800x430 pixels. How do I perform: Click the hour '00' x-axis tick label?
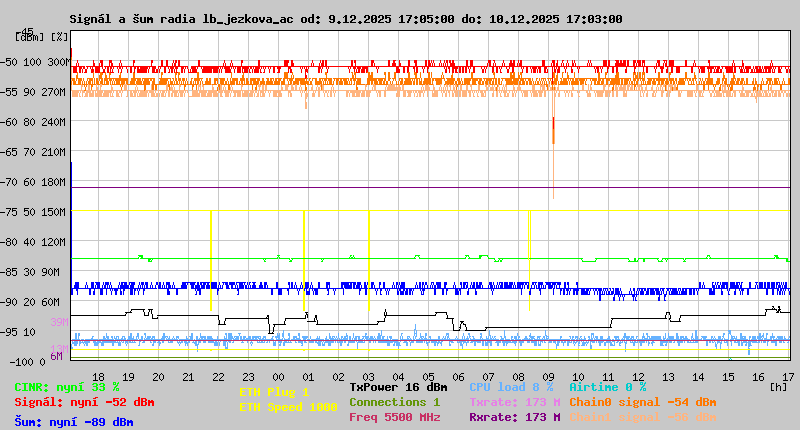click(279, 377)
